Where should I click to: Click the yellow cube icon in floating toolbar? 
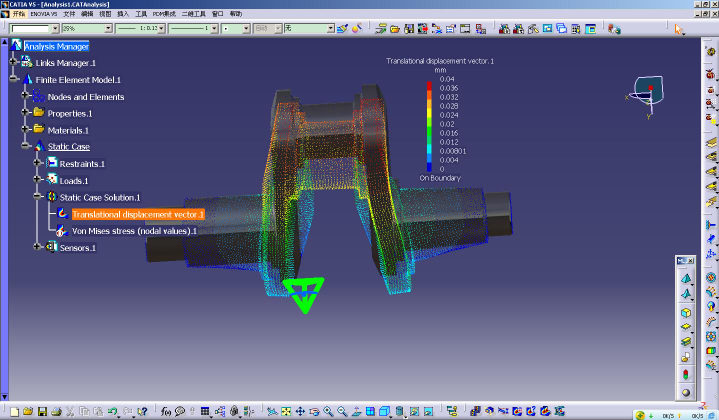pyautogui.click(x=686, y=312)
